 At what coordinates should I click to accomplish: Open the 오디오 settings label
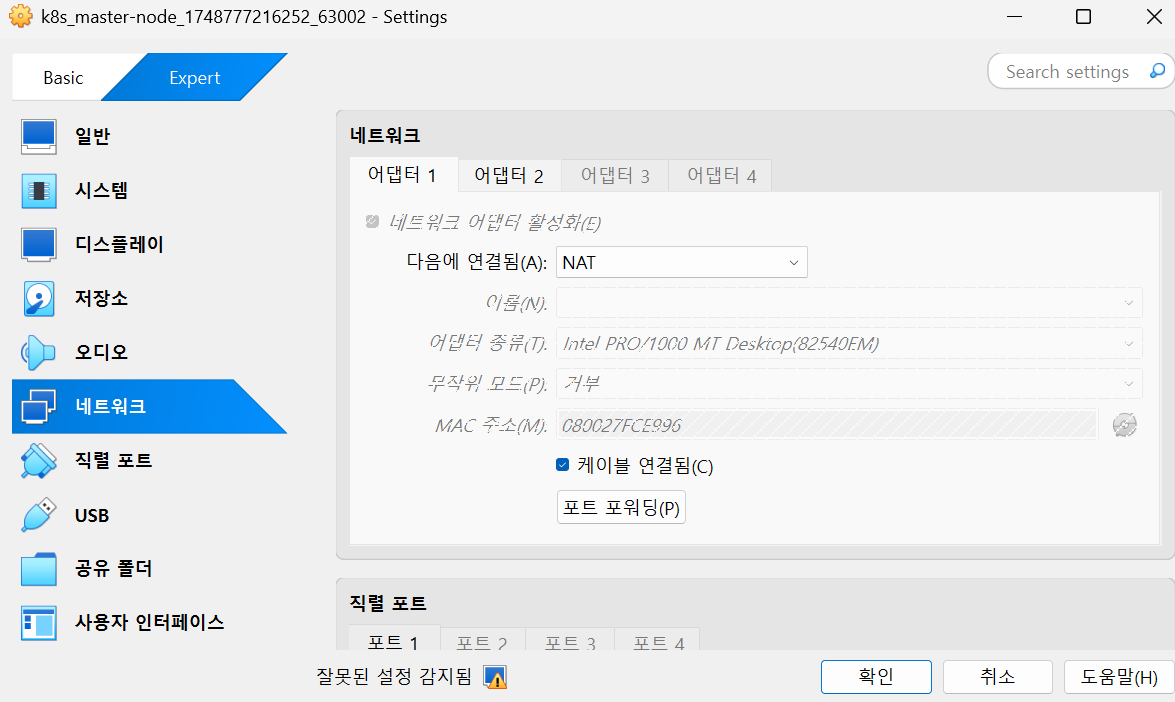[x=101, y=352]
